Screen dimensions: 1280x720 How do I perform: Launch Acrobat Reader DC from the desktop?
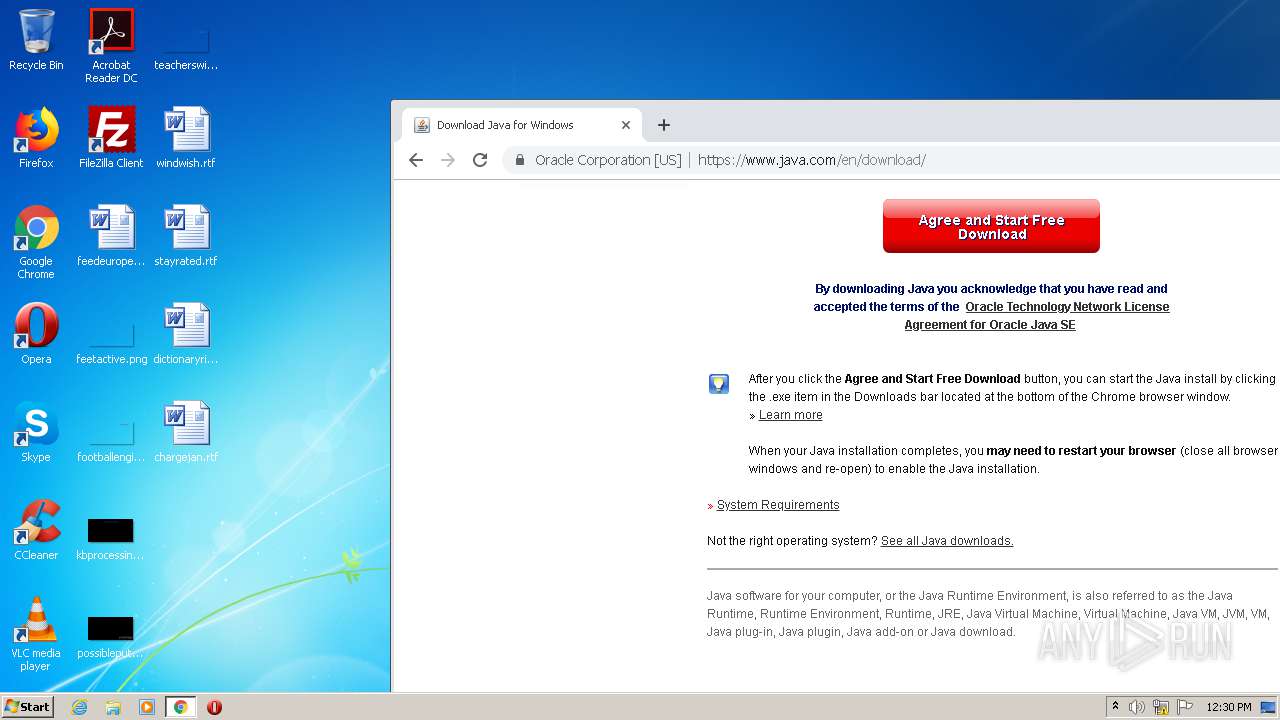pos(111,46)
